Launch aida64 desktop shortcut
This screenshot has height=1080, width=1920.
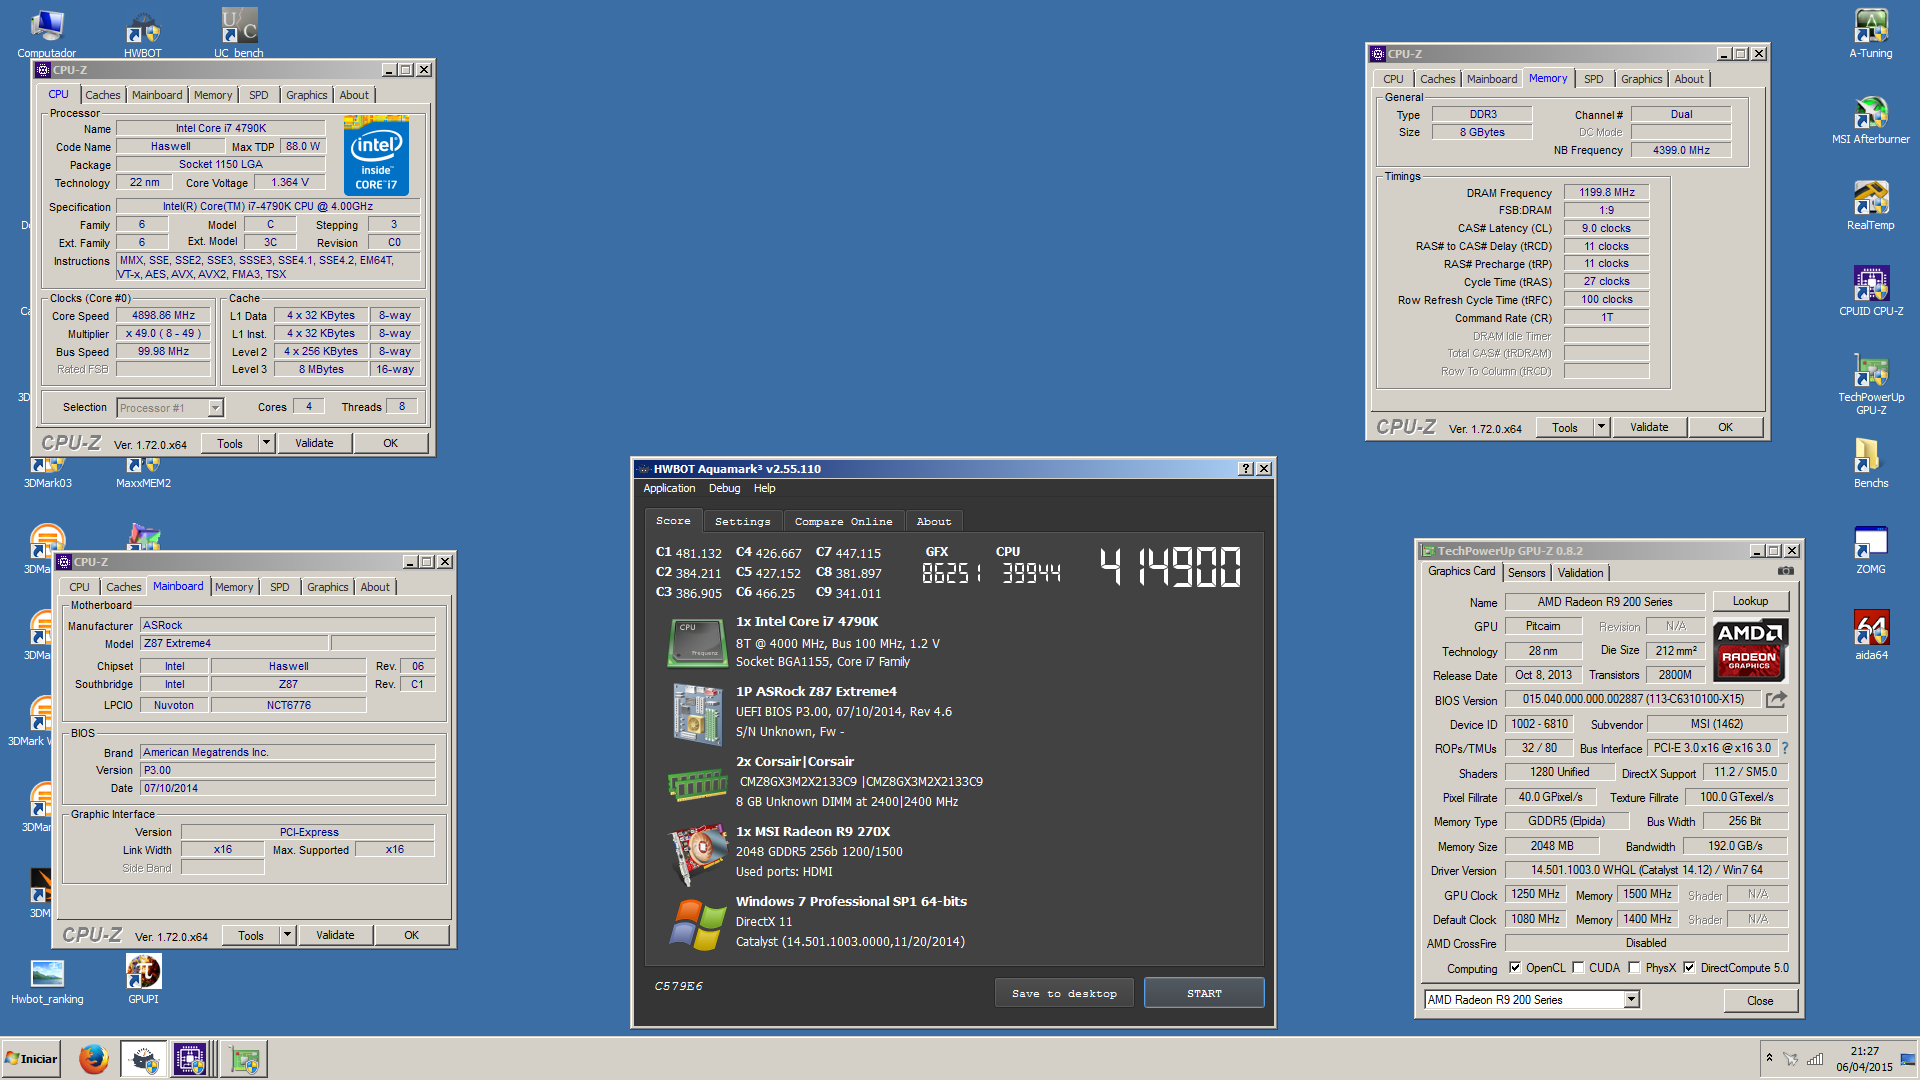coord(1870,634)
